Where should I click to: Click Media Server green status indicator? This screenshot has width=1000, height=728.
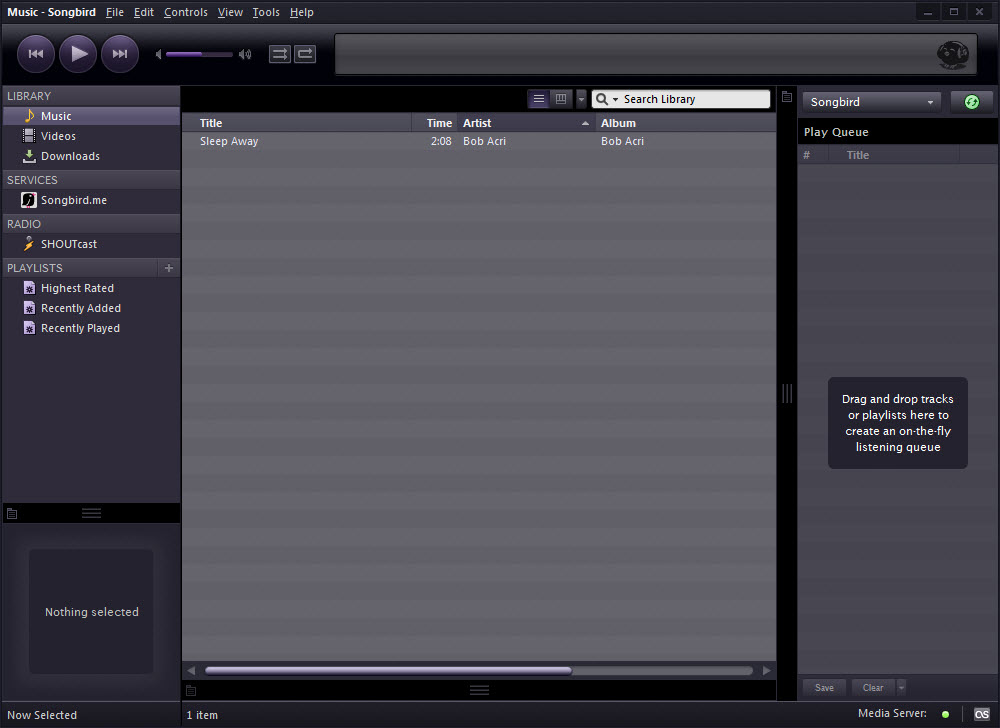point(945,715)
